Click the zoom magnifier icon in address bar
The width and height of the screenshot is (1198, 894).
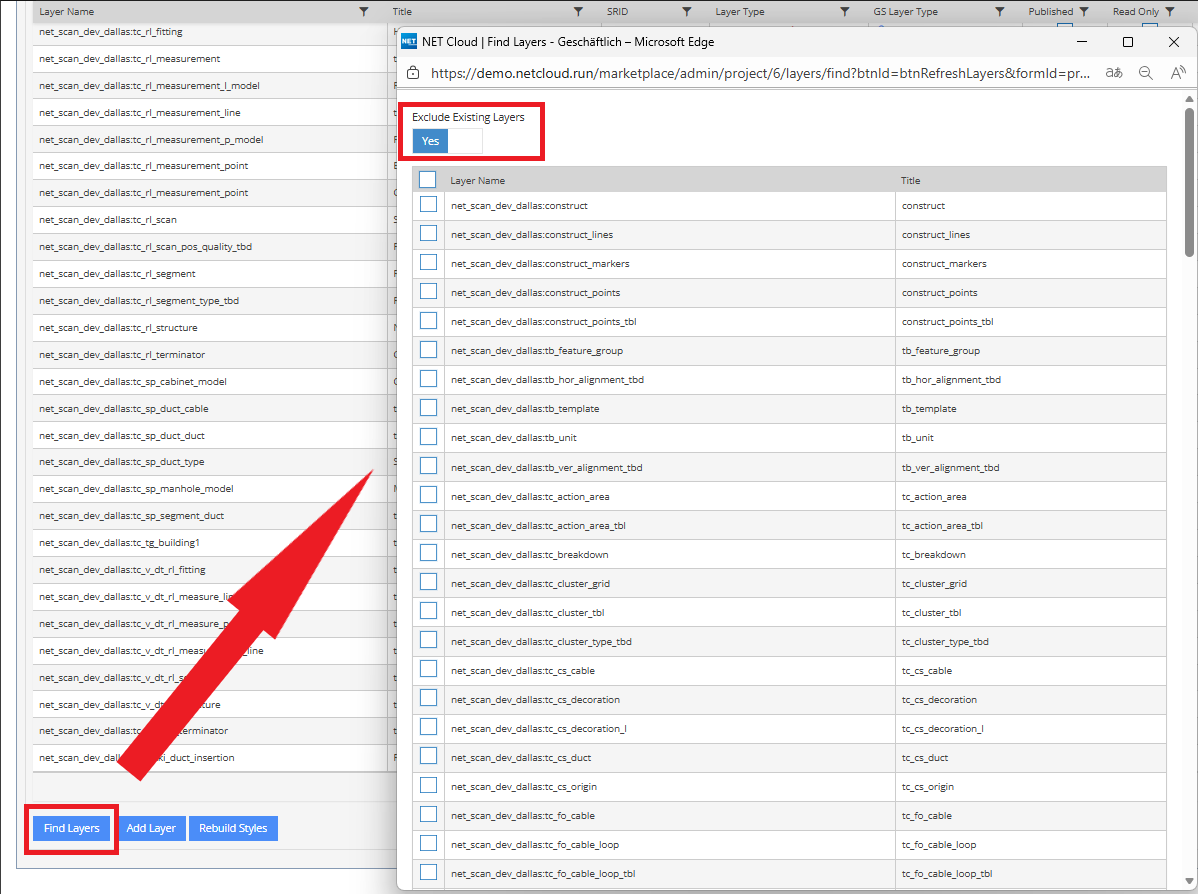(x=1146, y=73)
